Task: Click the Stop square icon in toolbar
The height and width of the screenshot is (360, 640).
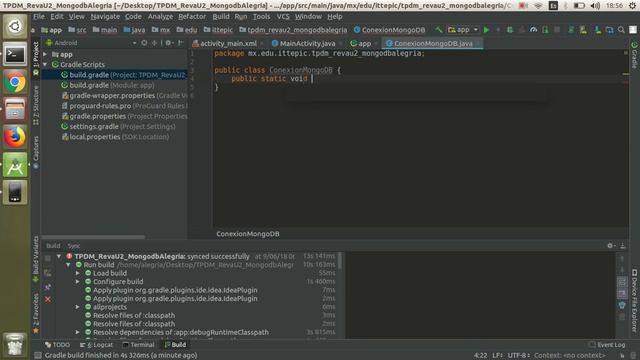Action: pos(557,30)
